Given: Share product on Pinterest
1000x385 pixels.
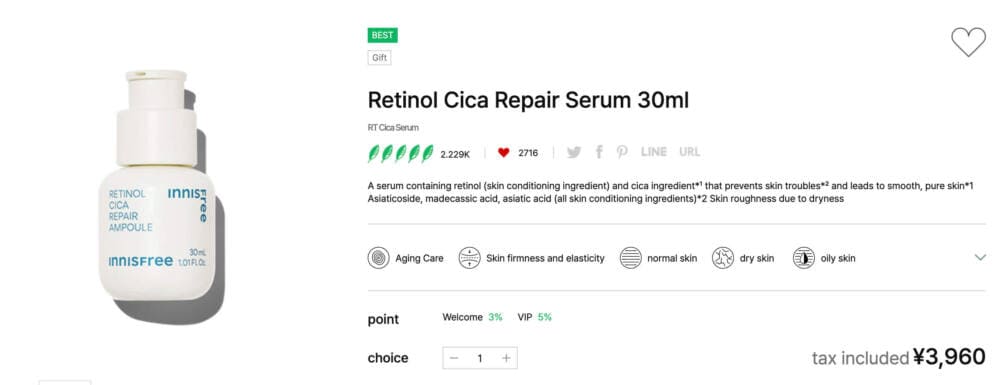Looking at the screenshot, I should pos(622,152).
